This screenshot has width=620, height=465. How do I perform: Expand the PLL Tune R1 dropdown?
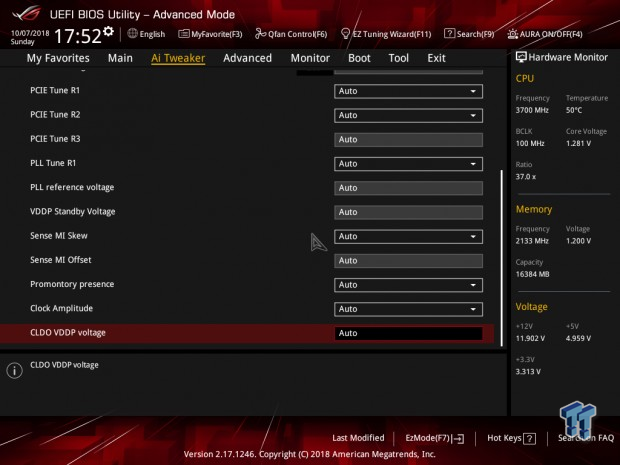pos(408,164)
